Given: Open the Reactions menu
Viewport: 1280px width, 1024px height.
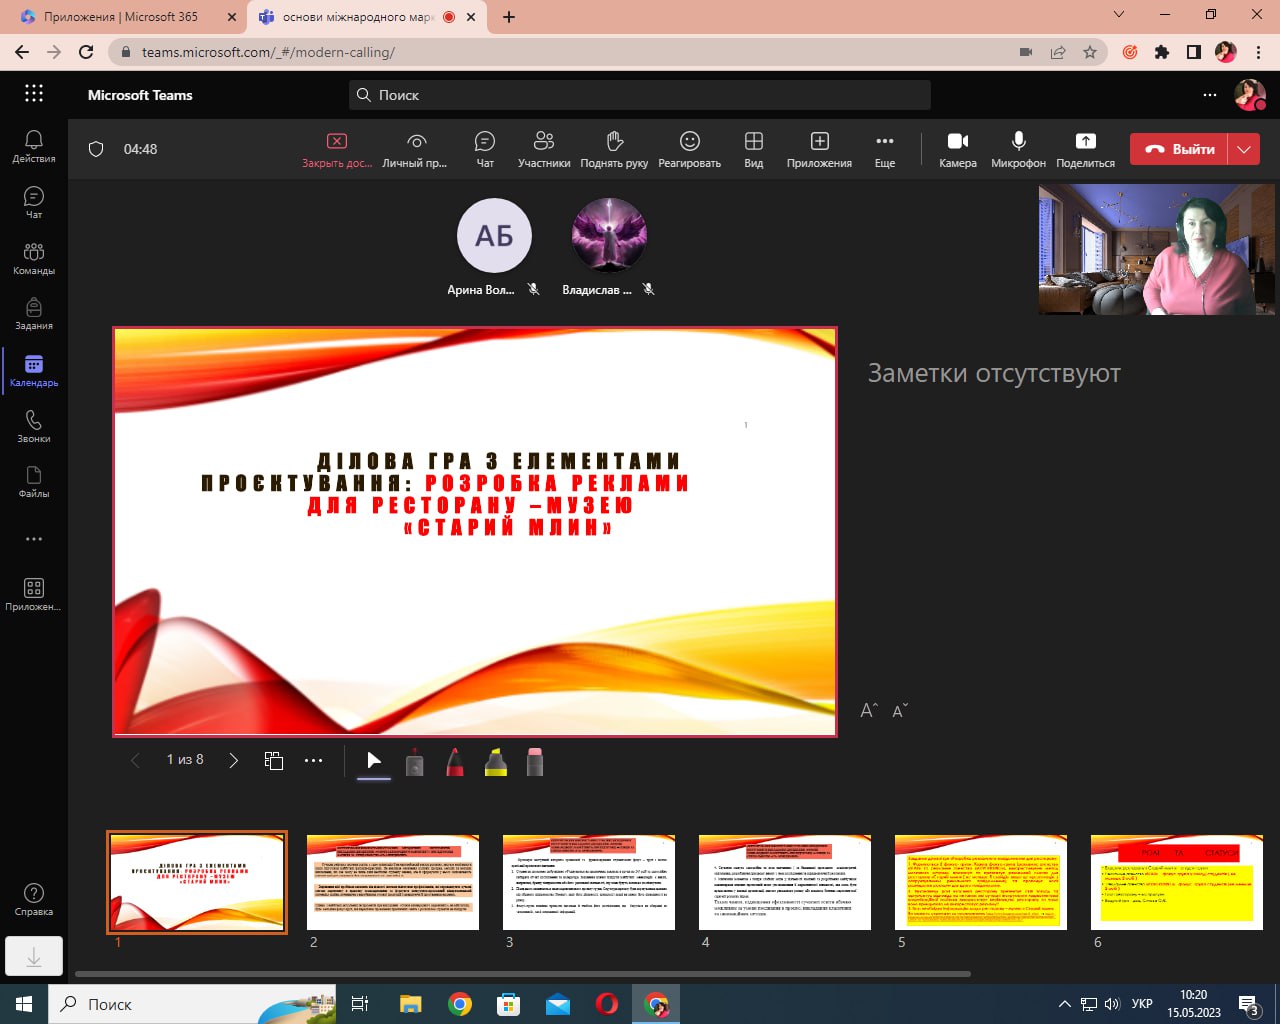Looking at the screenshot, I should pos(689,149).
